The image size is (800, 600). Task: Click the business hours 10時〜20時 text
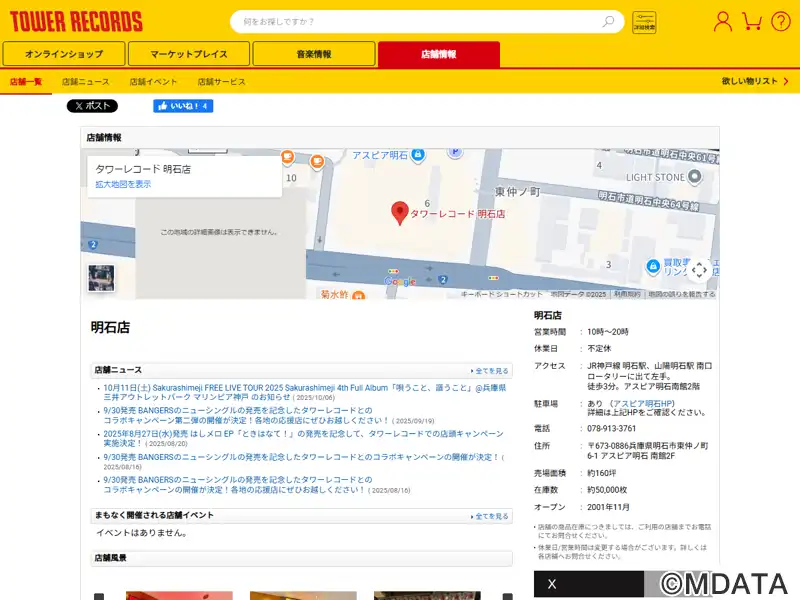[x=608, y=332]
